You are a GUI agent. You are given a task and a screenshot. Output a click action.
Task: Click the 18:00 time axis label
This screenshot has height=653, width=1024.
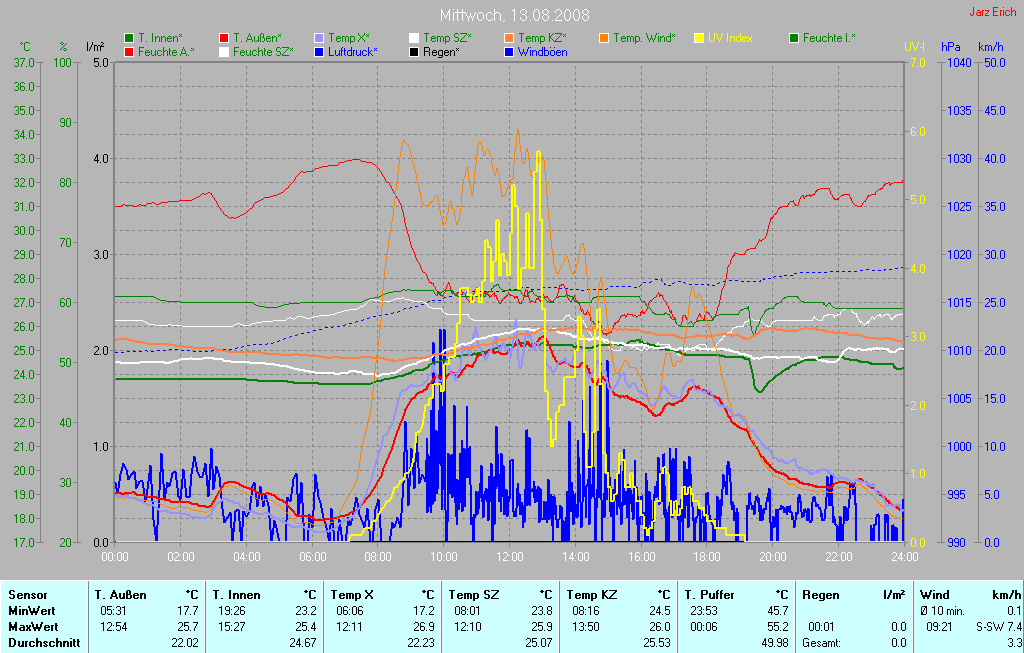pos(707,557)
